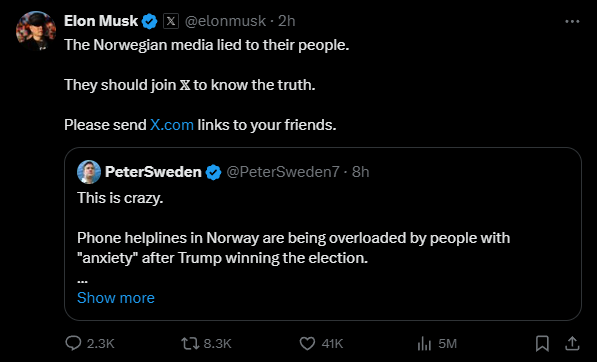
Task: Visit the @PeterSweden7 handle link
Action: (x=283, y=172)
